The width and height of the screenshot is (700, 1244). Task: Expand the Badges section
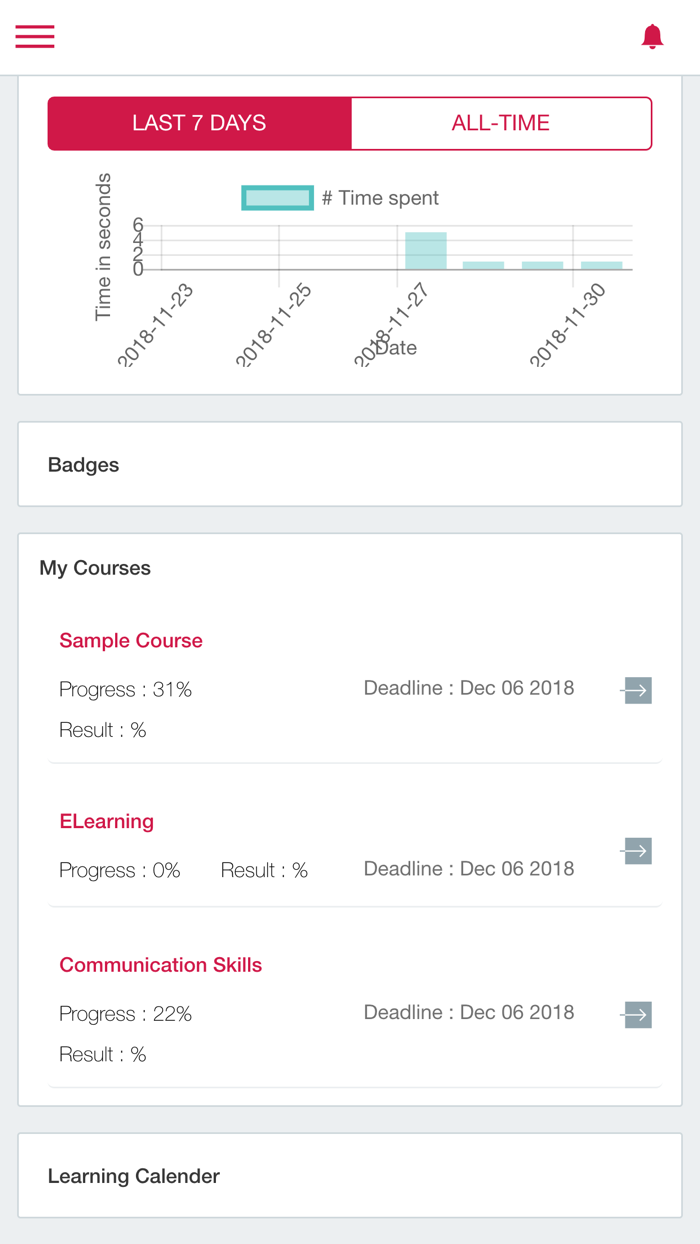click(84, 465)
